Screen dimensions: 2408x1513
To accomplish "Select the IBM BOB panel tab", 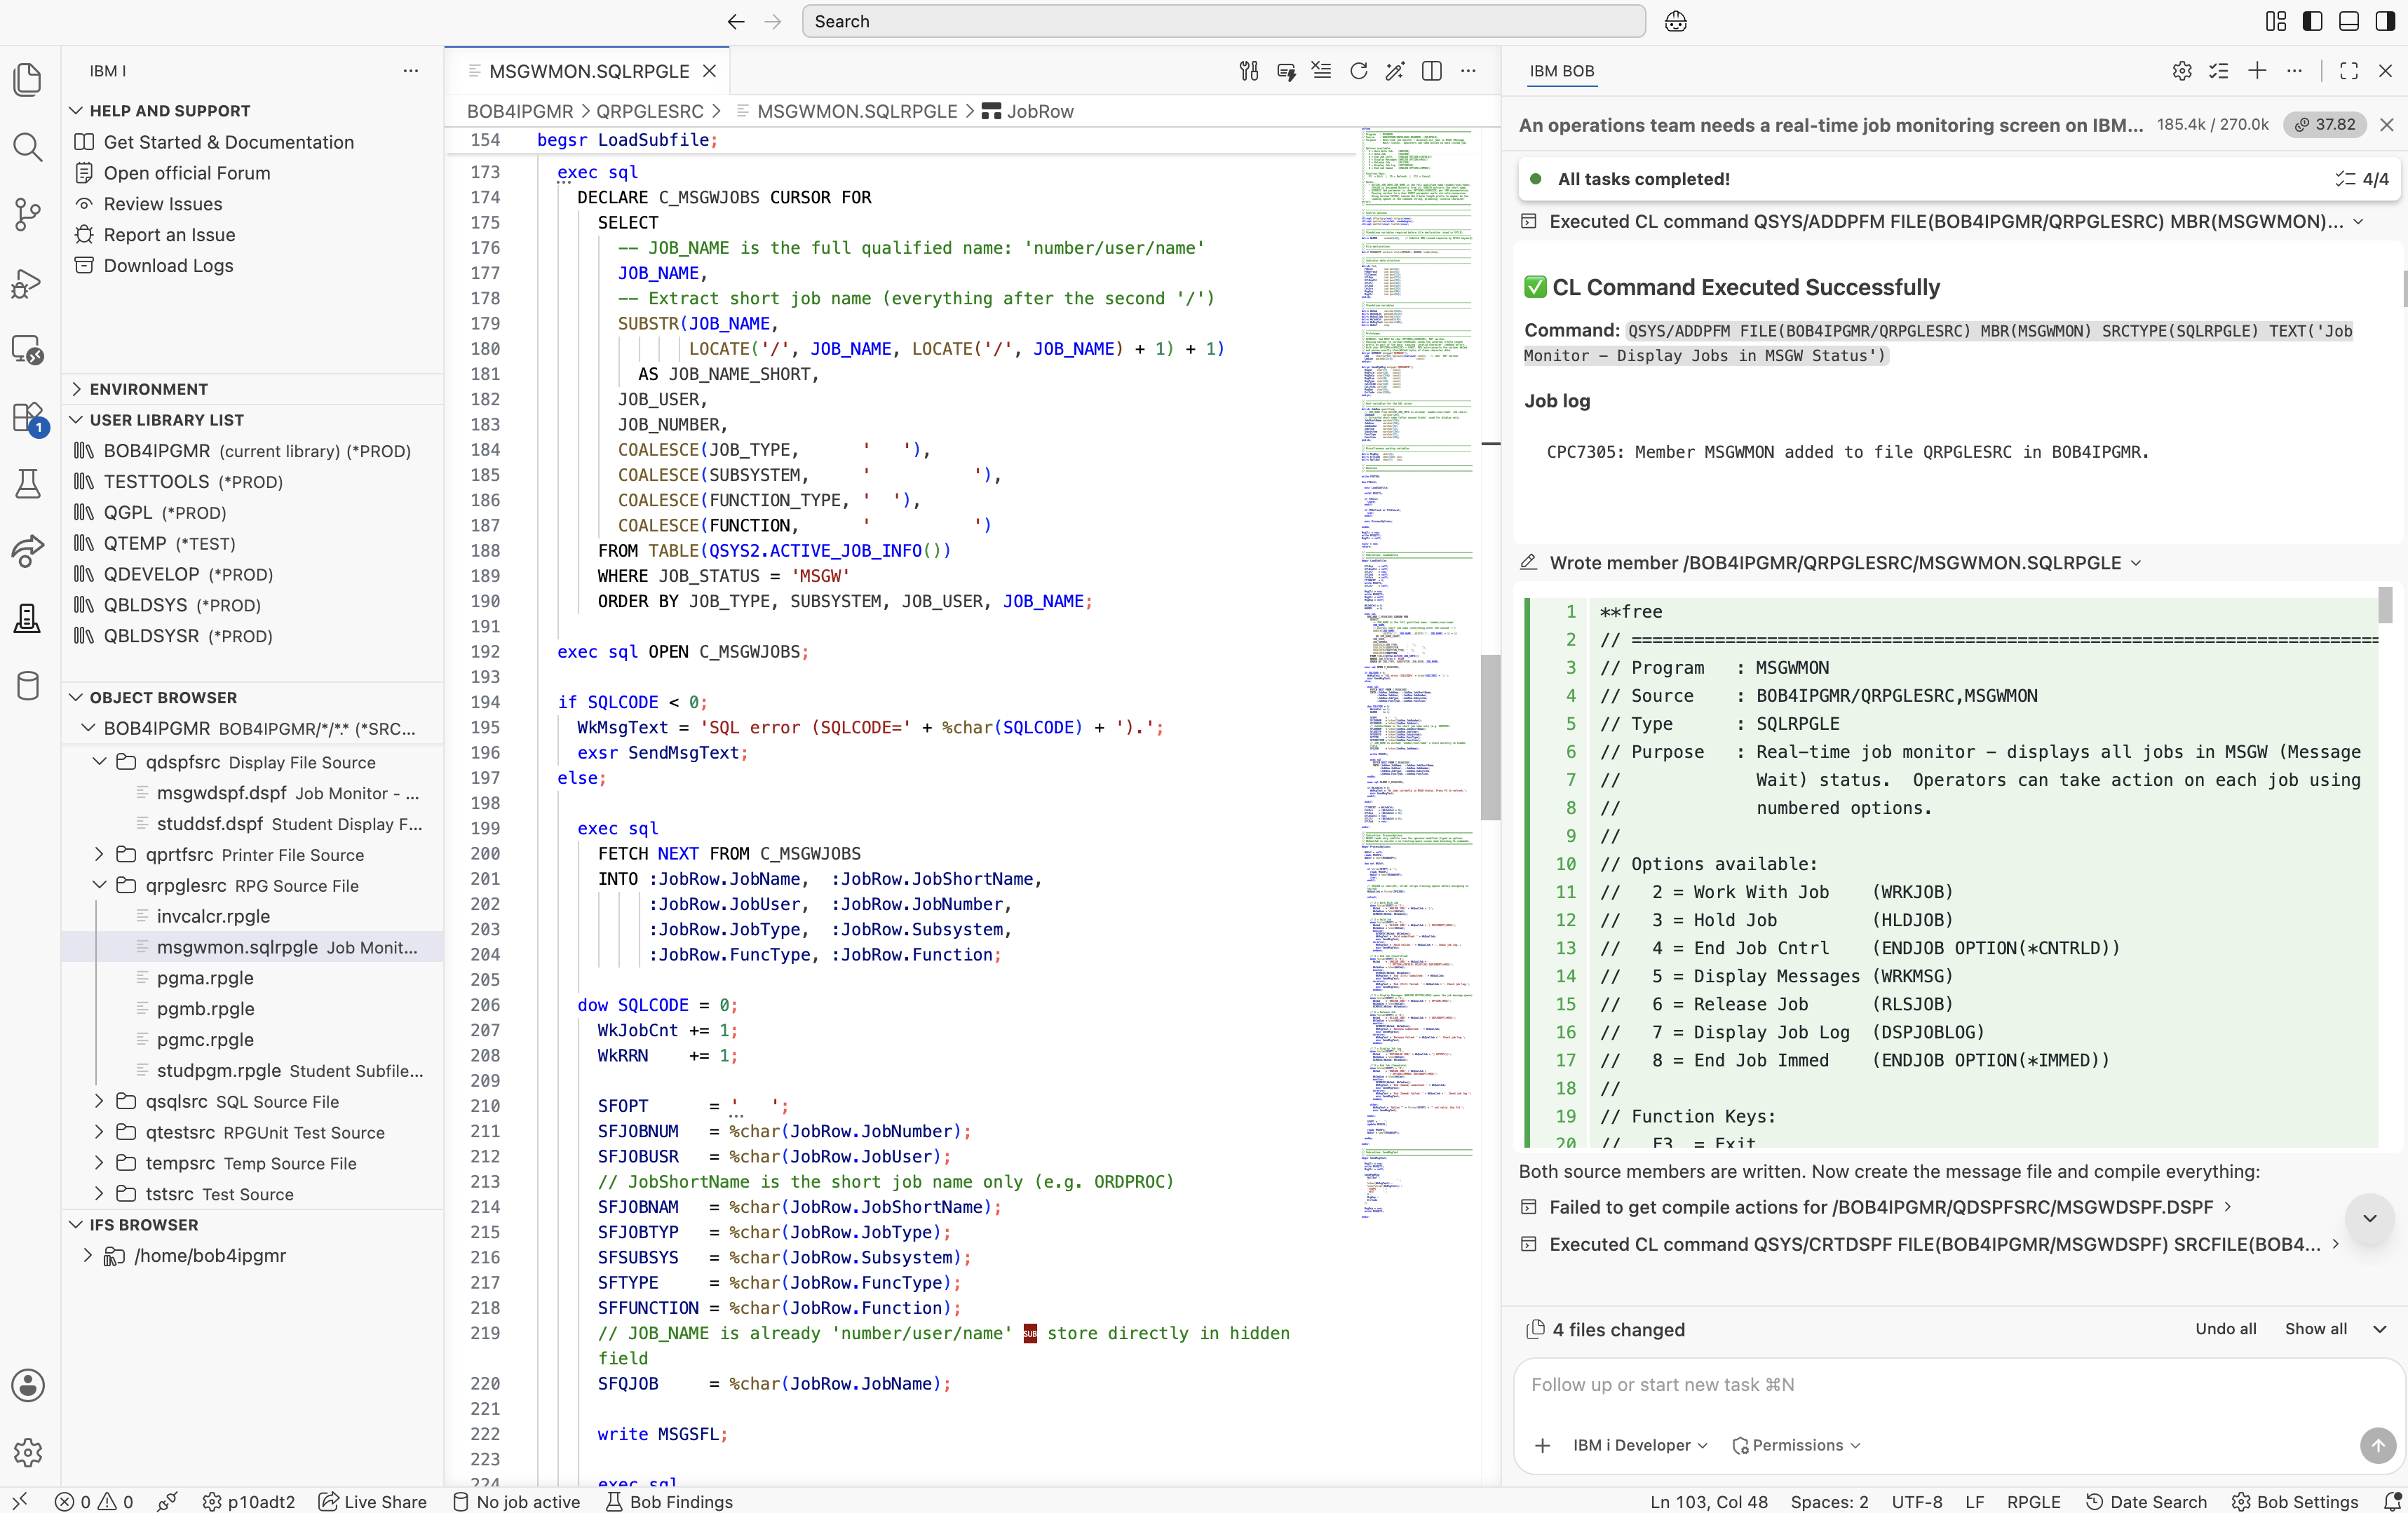I will [1562, 71].
